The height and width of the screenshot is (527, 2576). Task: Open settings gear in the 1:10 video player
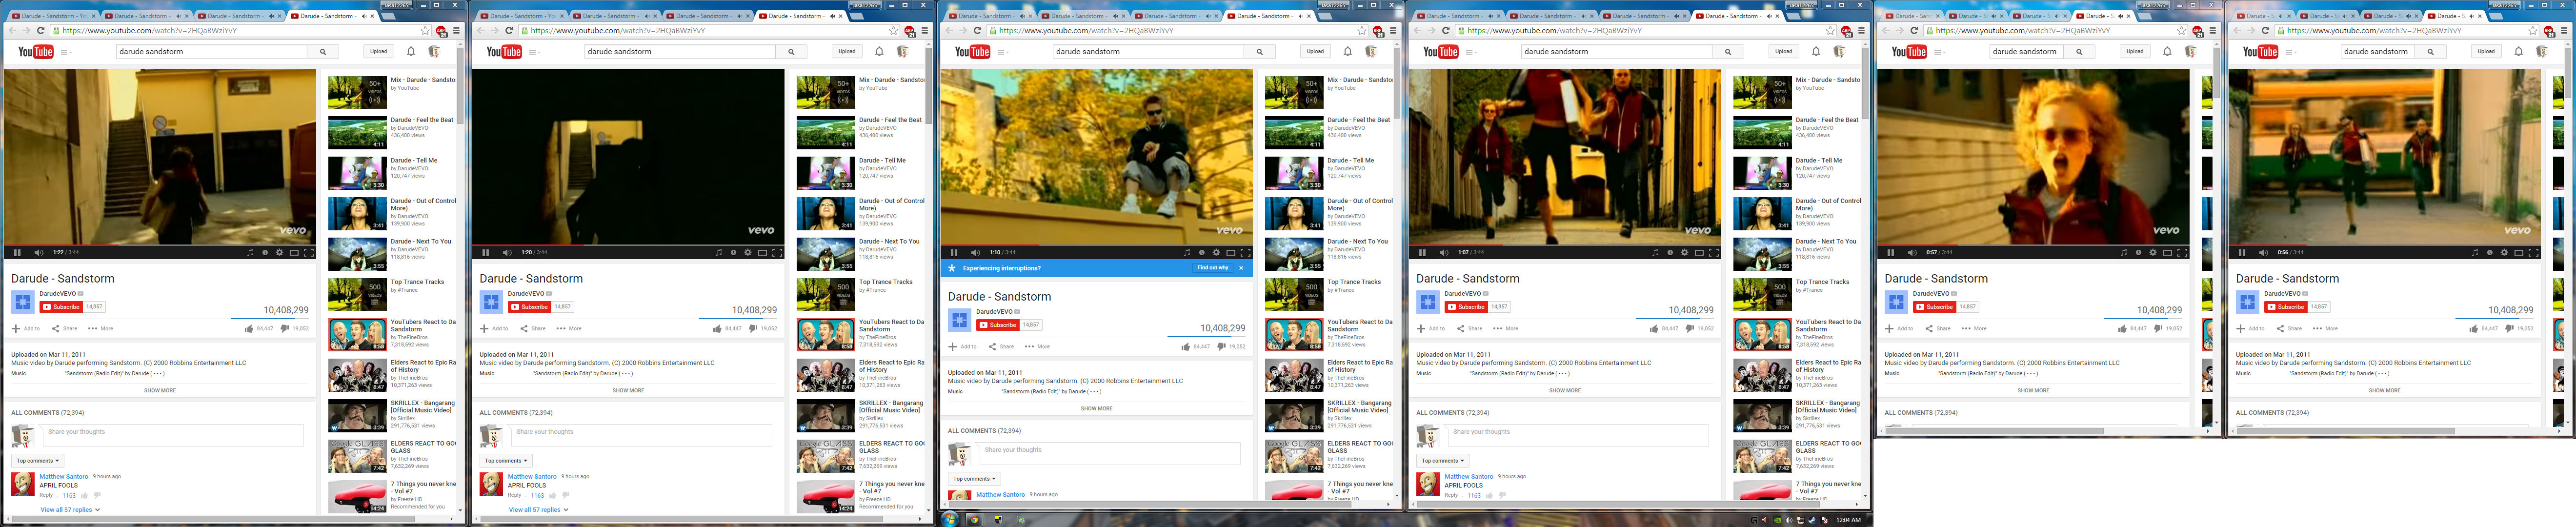tap(1216, 253)
